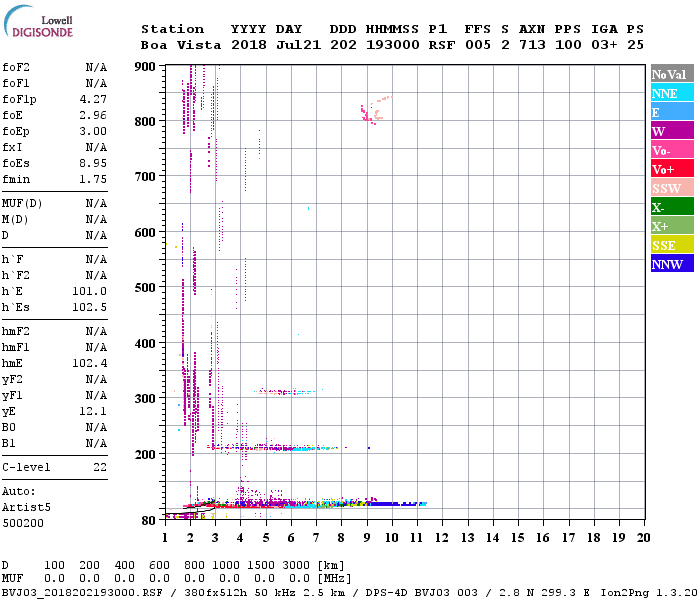
Task: Select the W purple legend swatch
Action: (672, 131)
